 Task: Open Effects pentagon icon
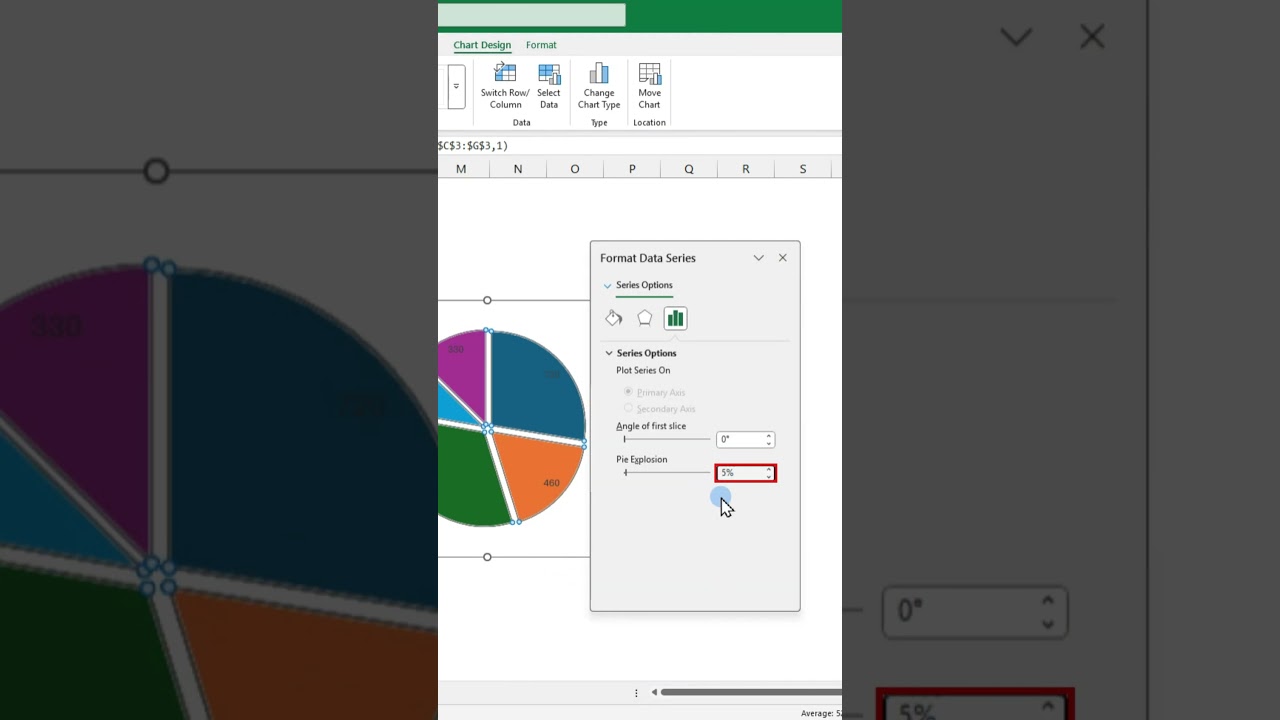645,318
